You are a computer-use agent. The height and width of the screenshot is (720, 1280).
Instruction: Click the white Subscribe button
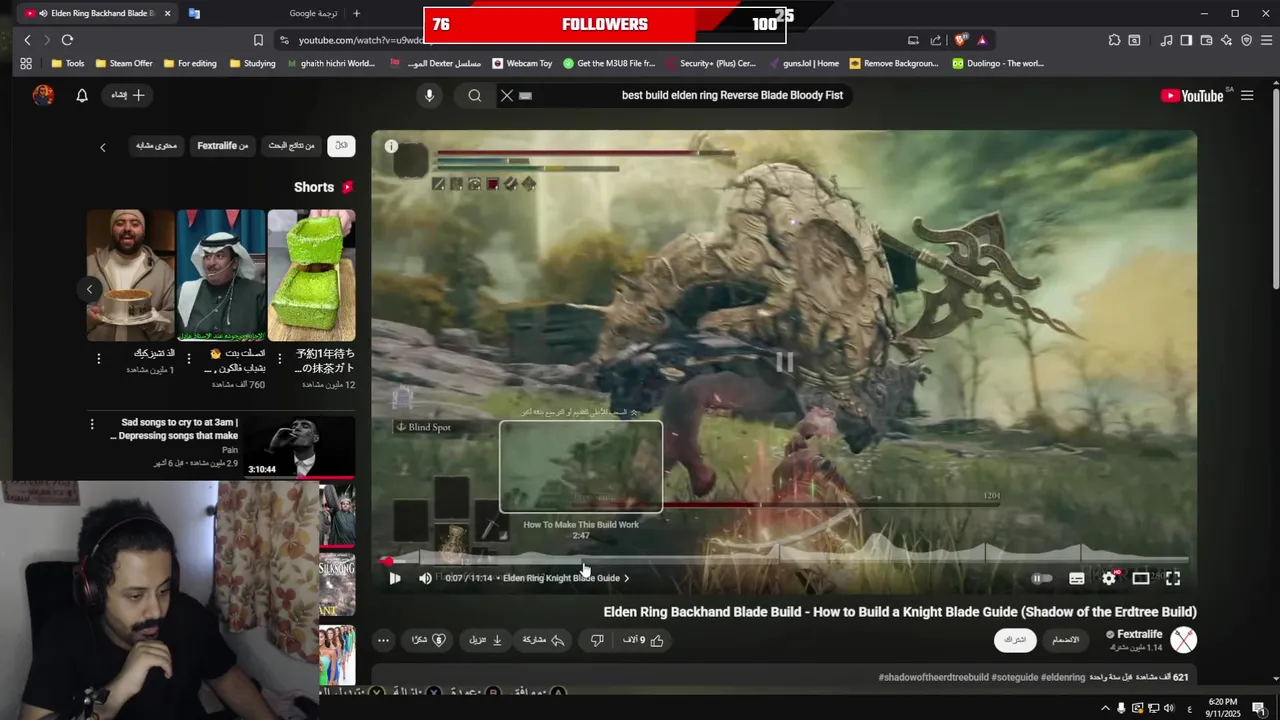point(1015,640)
